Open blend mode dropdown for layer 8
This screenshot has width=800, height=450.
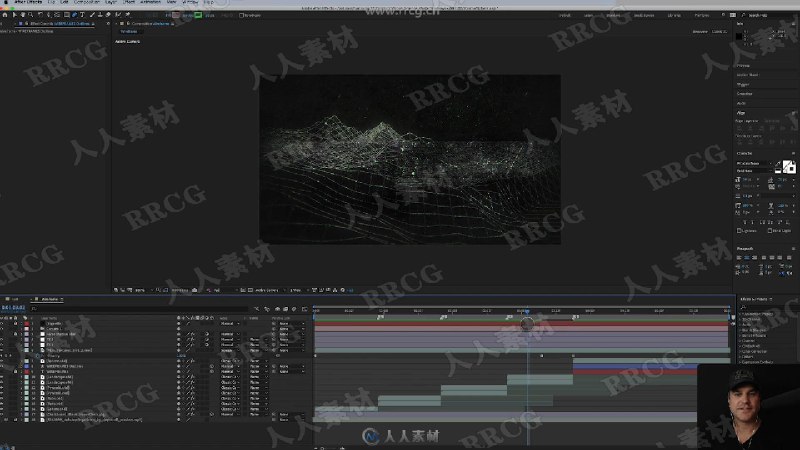[x=230, y=366]
